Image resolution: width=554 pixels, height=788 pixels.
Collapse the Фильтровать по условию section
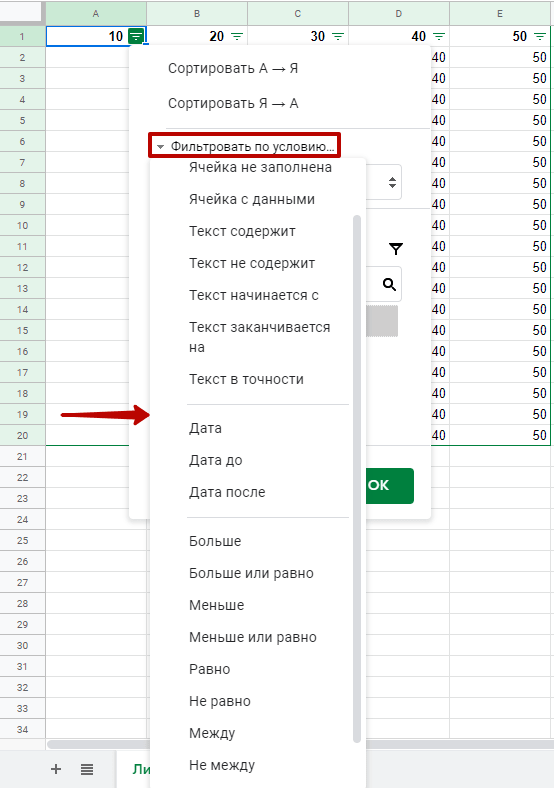pos(244,146)
